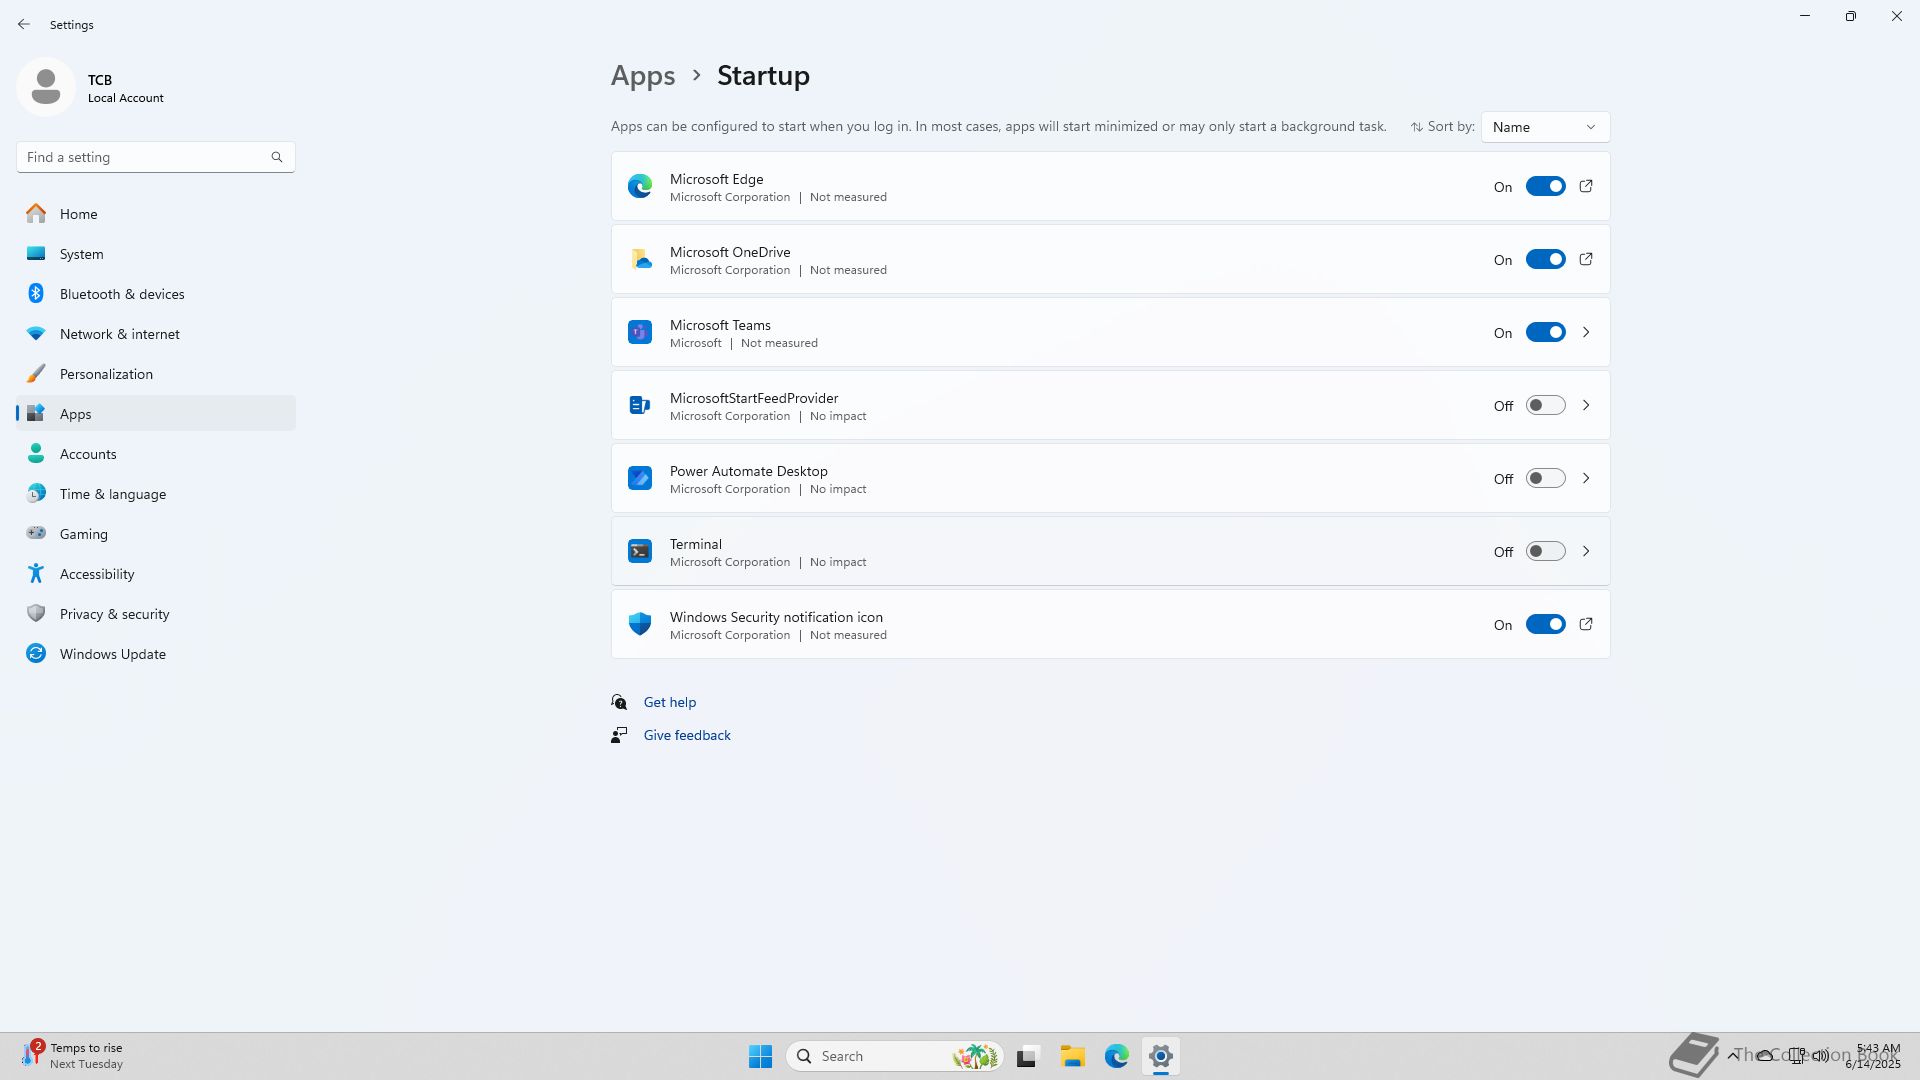This screenshot has width=1920, height=1080.
Task: Turn off Microsoft Edge startup toggle
Action: [1545, 186]
